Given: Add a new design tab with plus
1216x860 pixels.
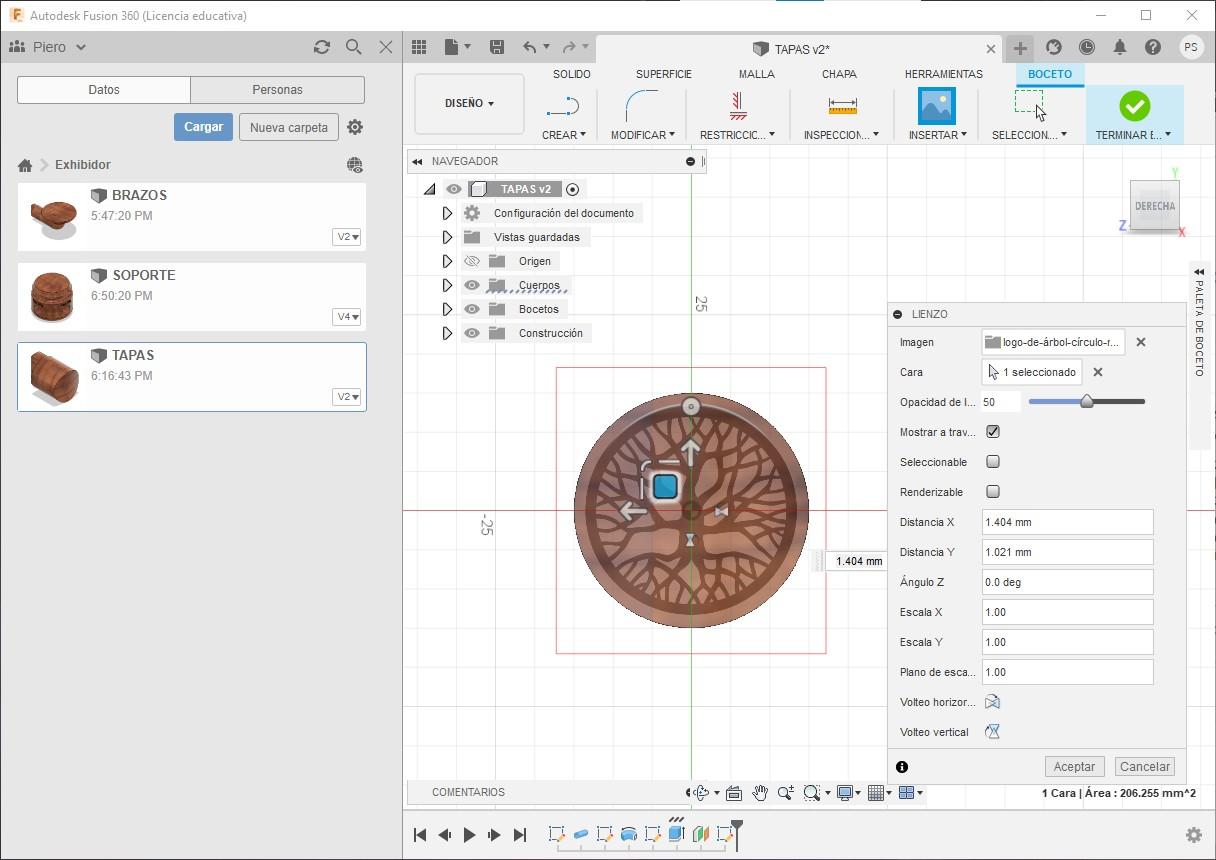Looking at the screenshot, I should point(1020,47).
